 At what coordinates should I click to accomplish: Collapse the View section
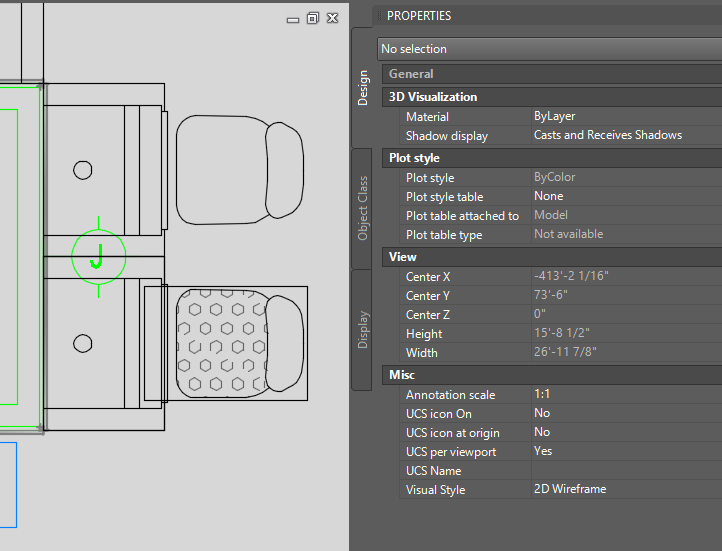point(552,257)
